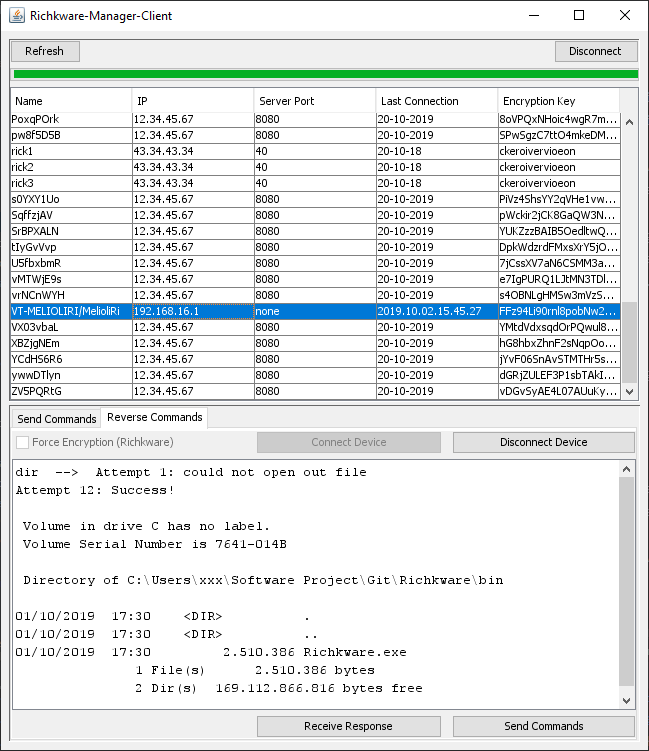Select the vMTWjE9s device row
The image size is (649, 751).
click(316, 279)
